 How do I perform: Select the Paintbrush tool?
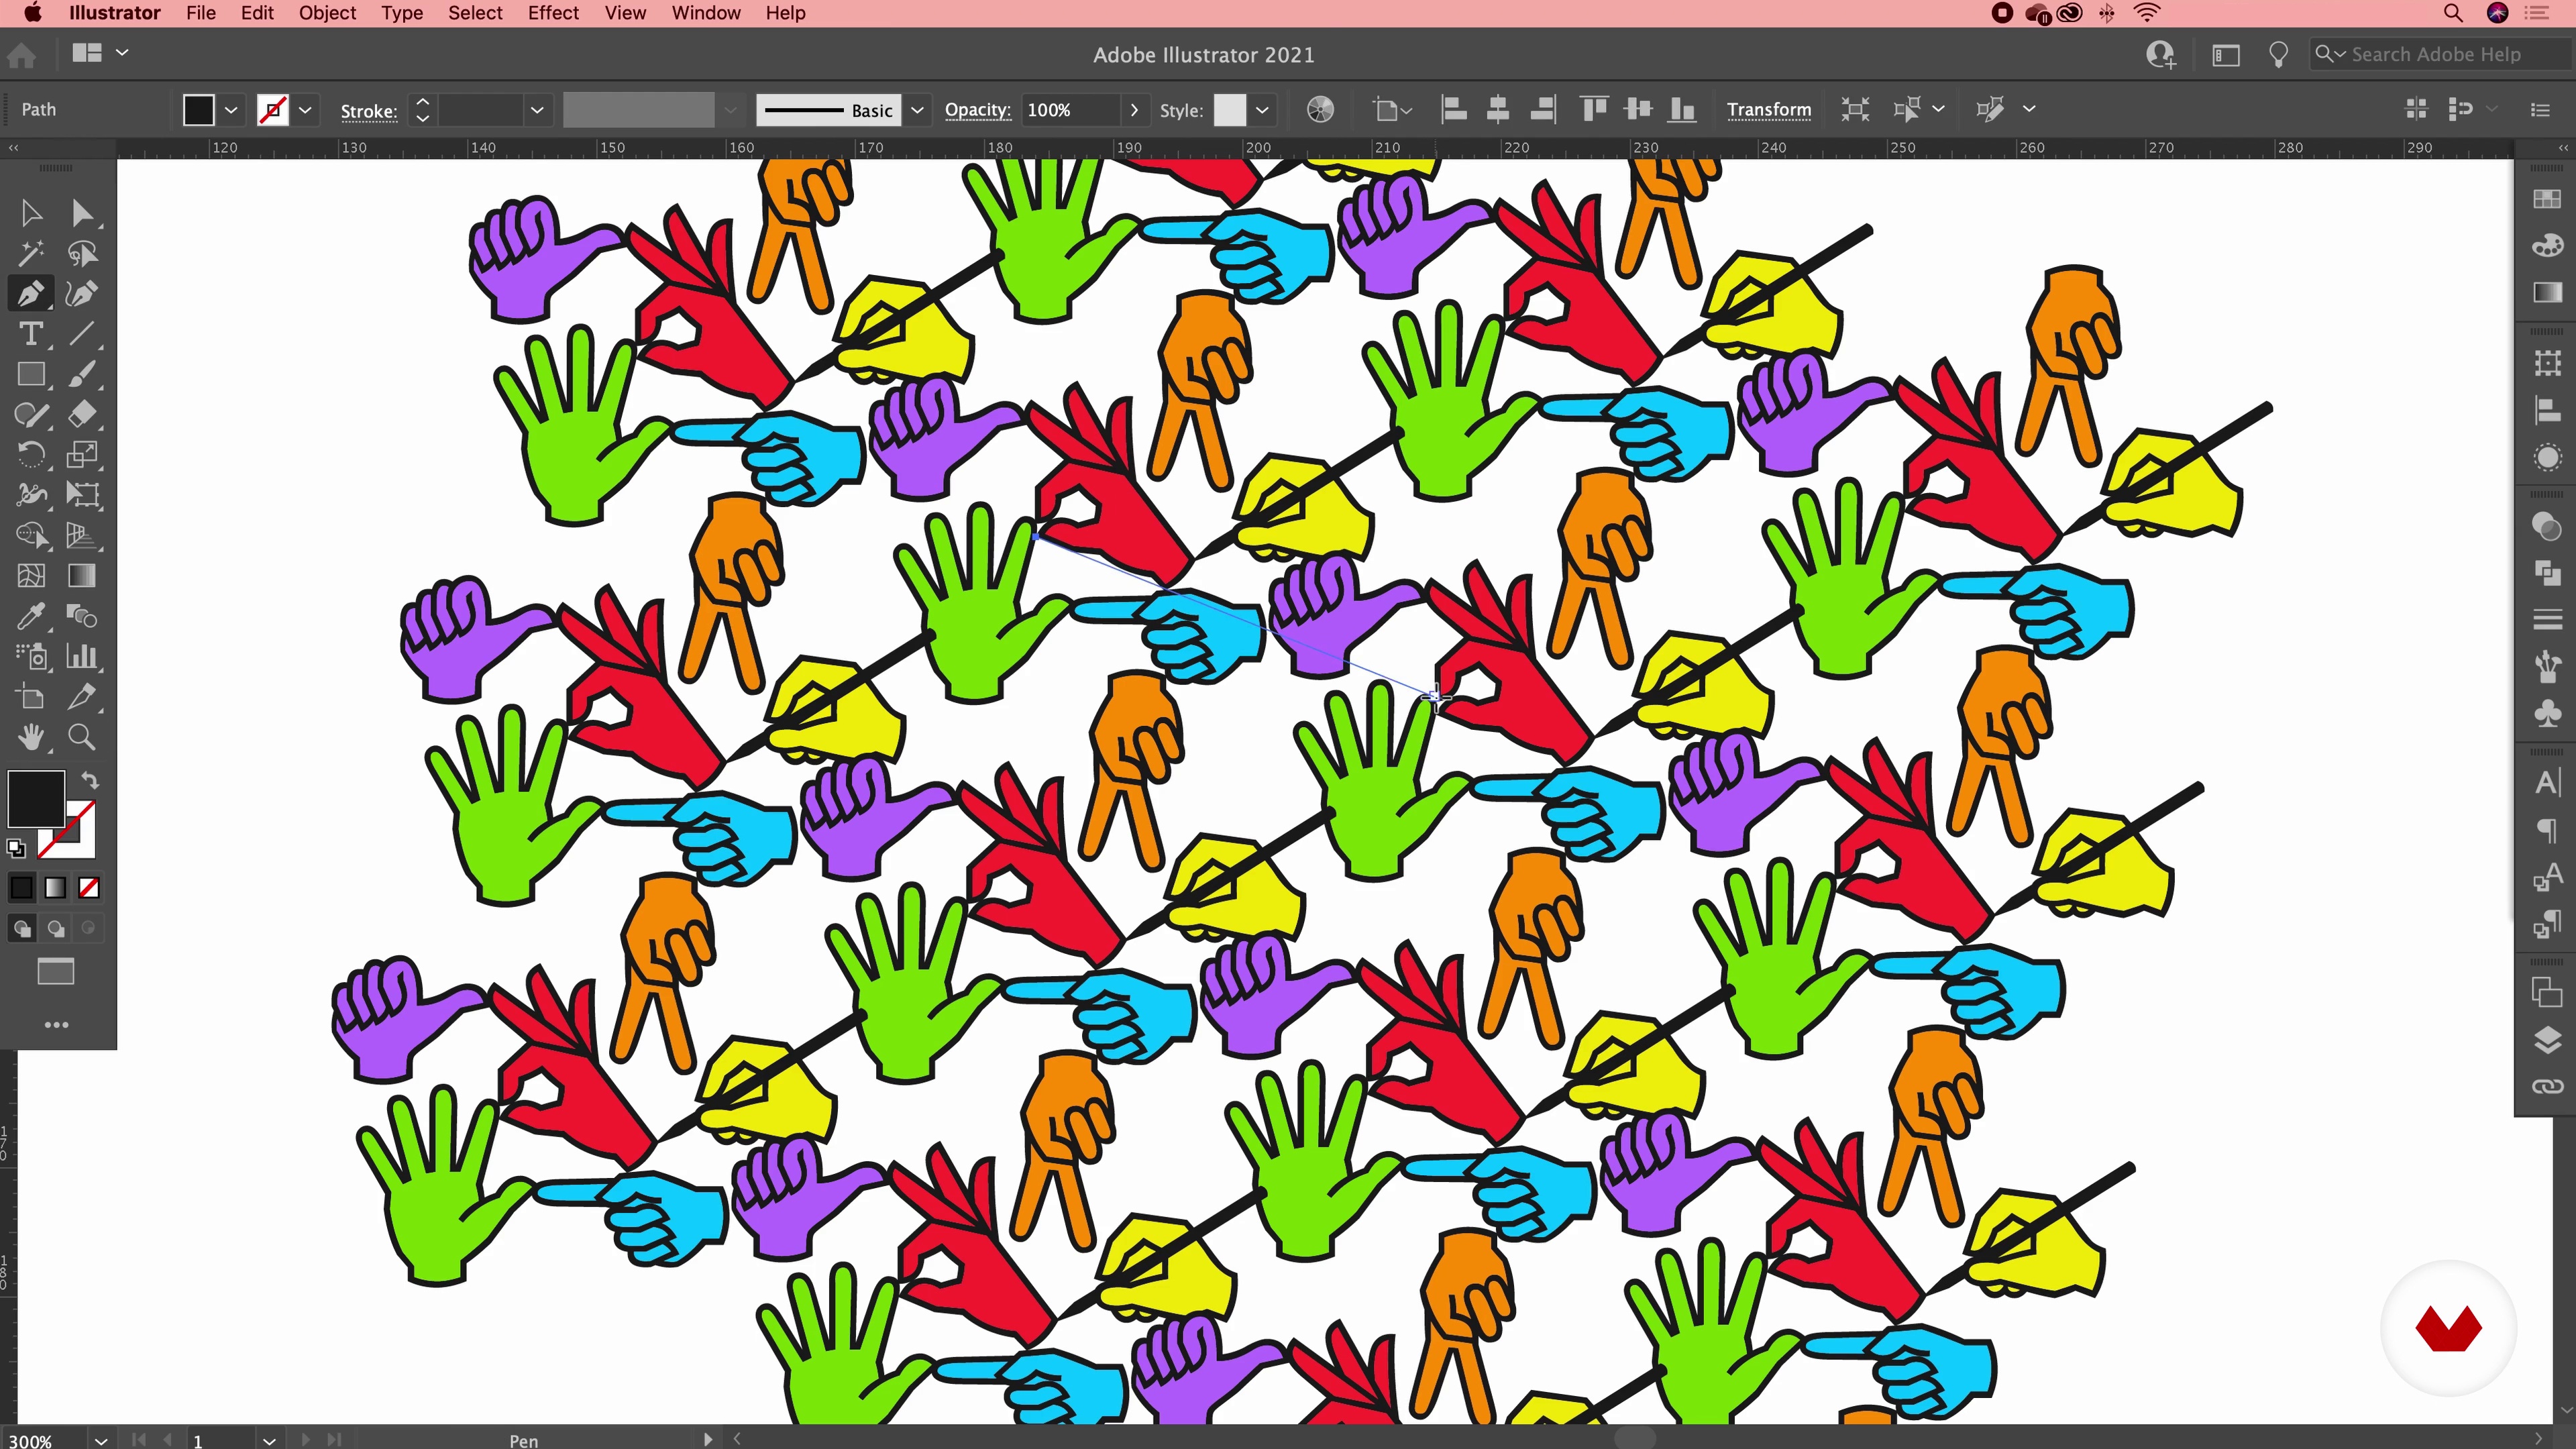tap(82, 374)
